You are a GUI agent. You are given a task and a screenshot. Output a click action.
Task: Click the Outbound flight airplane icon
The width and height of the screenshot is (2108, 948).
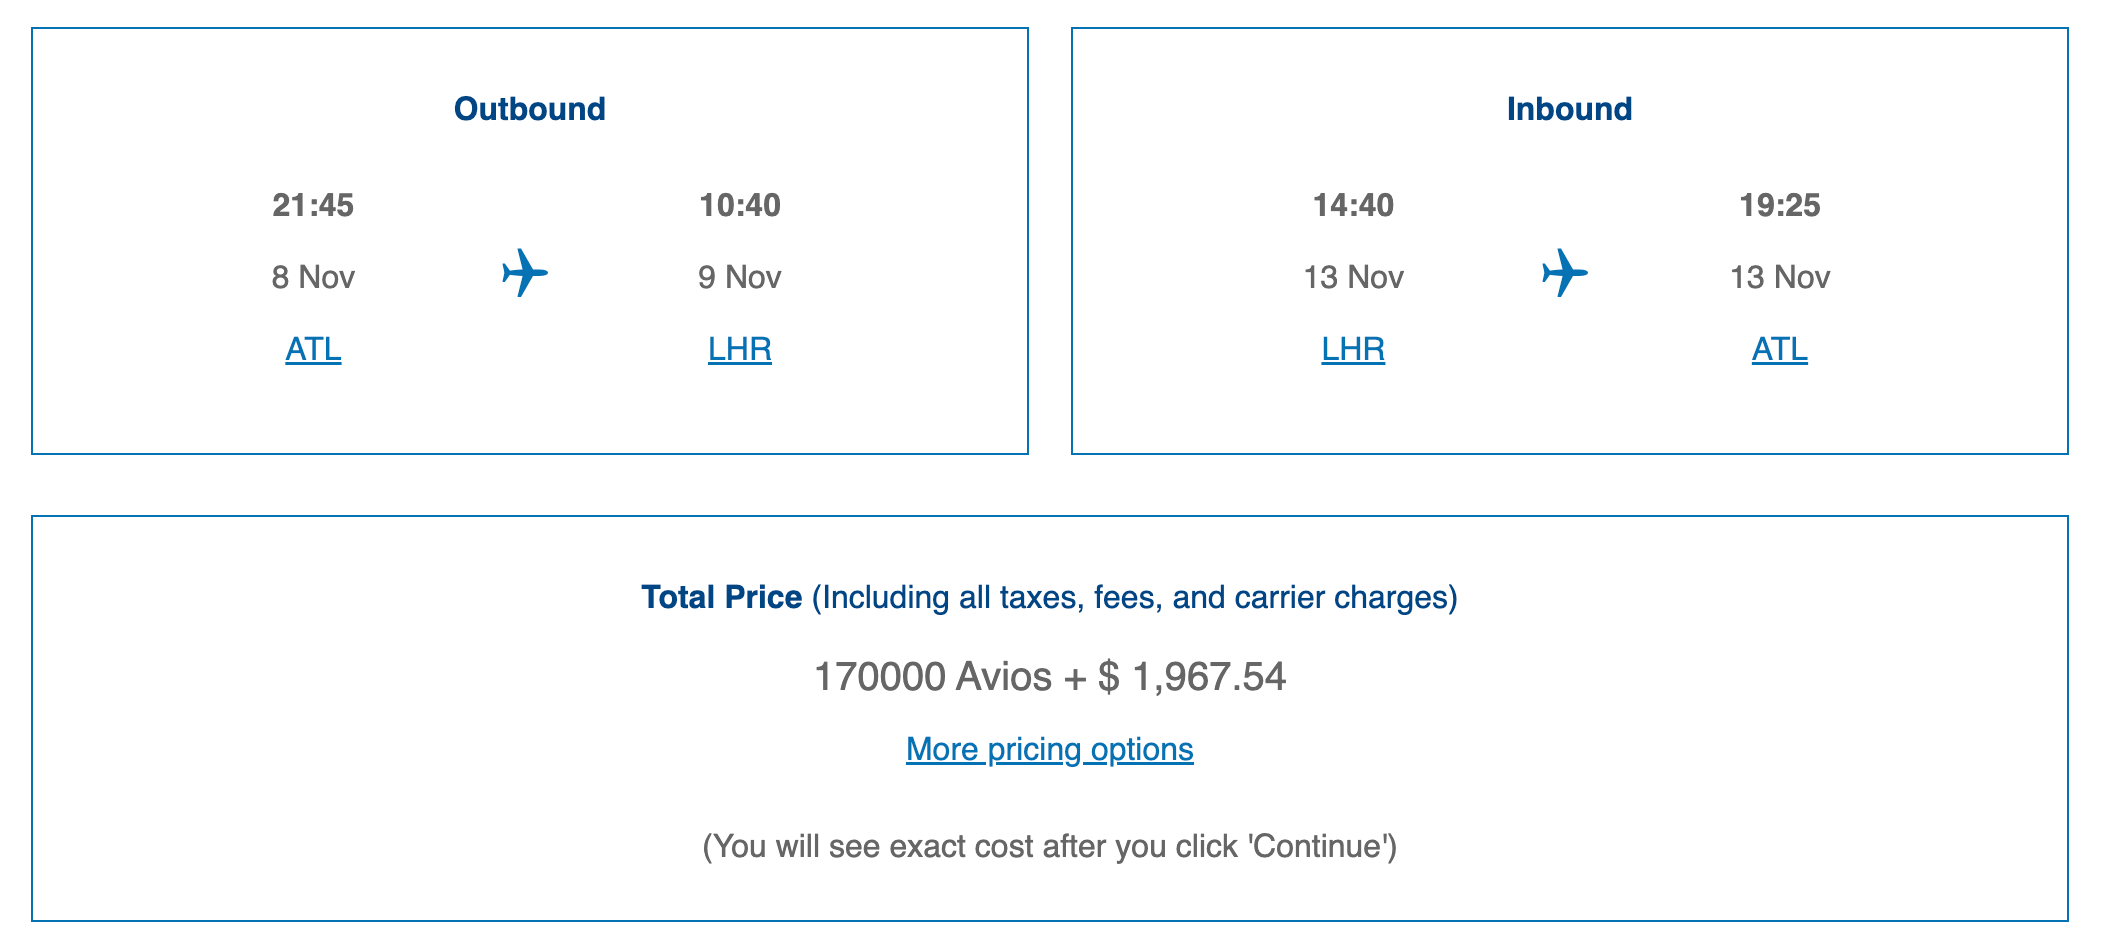525,273
